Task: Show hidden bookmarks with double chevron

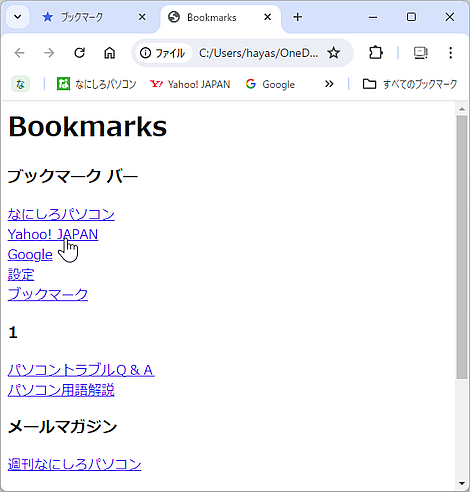Action: 329,84
